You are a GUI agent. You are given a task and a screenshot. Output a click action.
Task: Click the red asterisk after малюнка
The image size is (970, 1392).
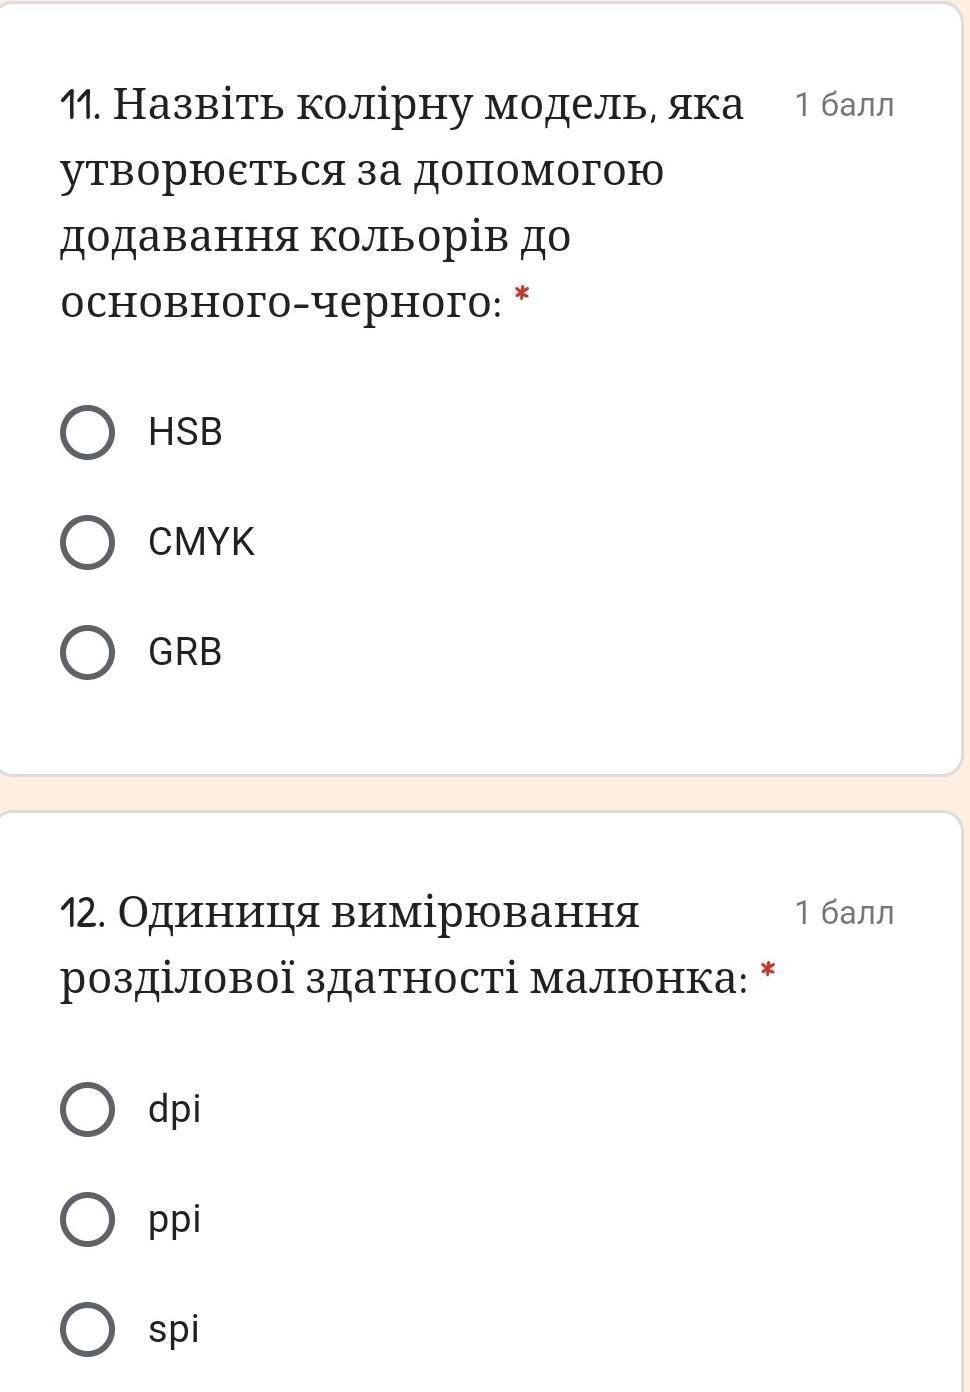pos(768,970)
